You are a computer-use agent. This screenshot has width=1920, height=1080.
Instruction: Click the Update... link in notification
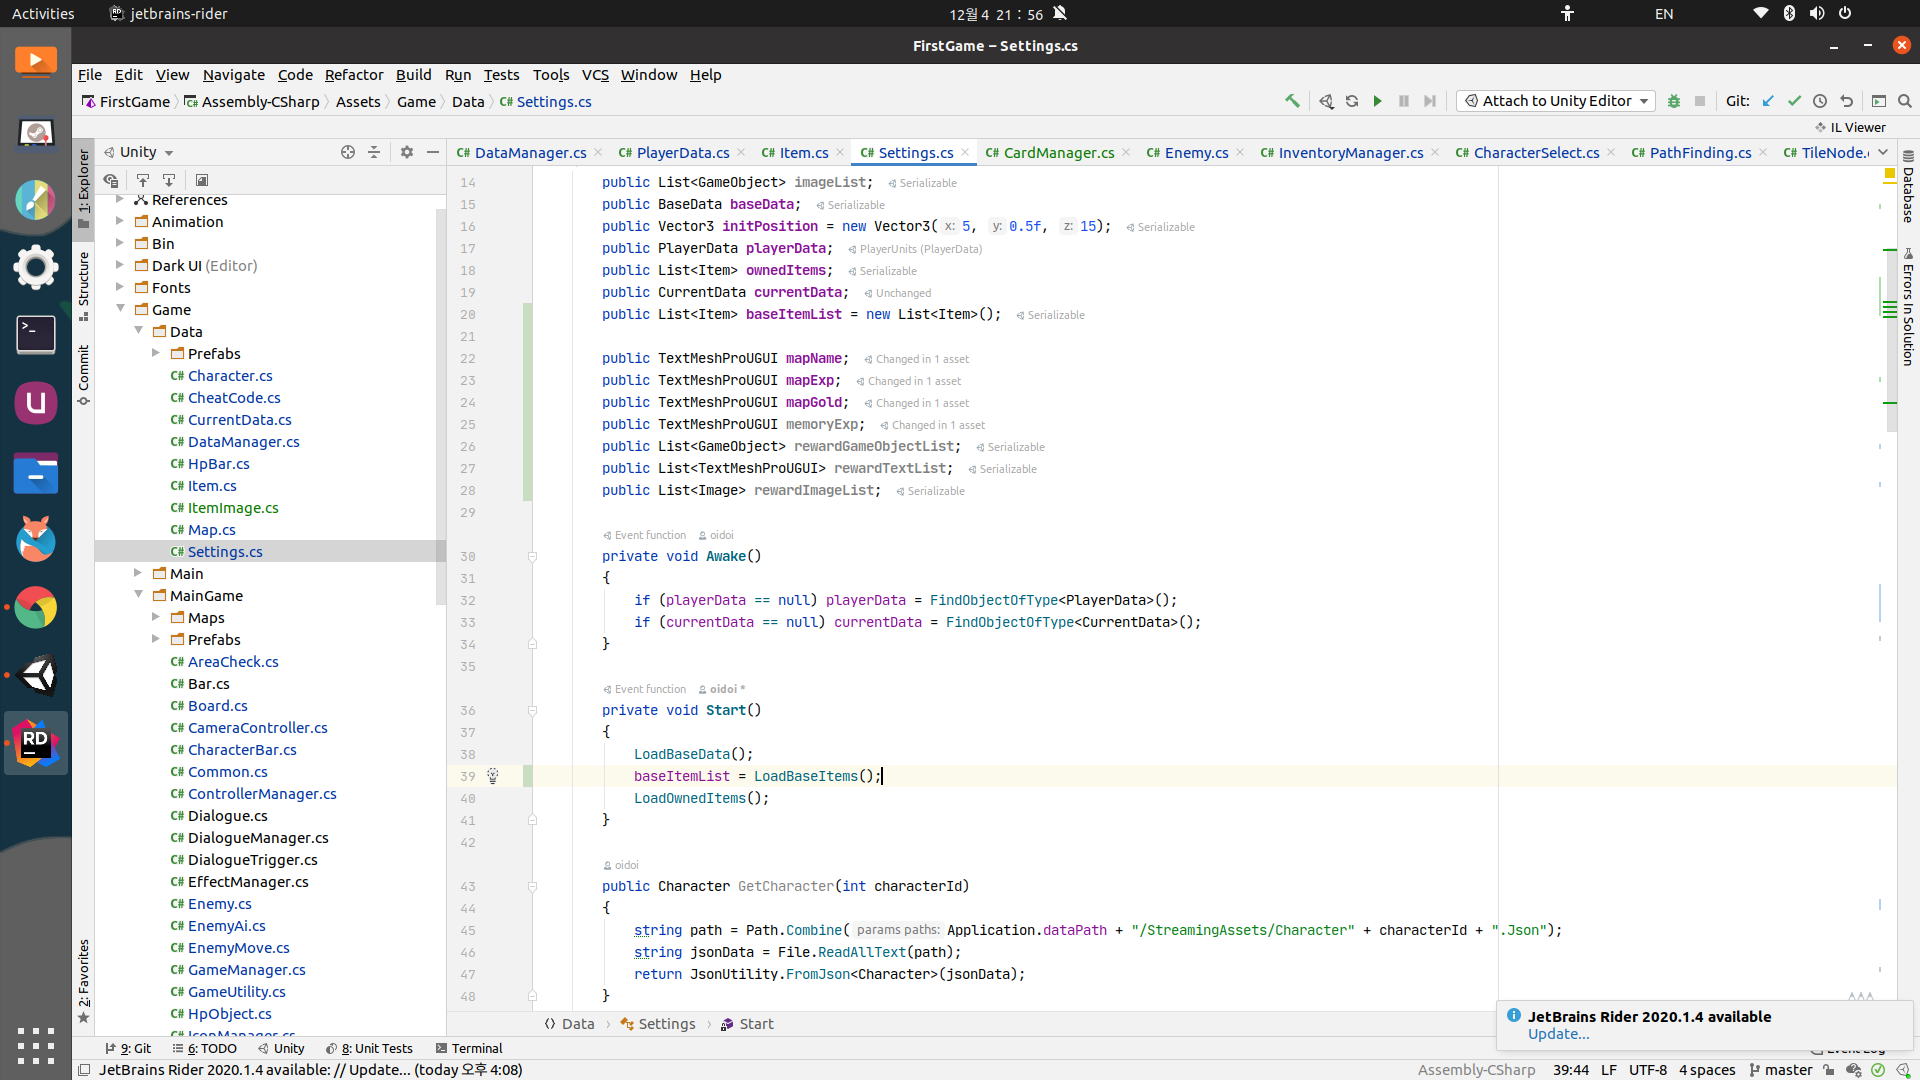point(1558,1034)
